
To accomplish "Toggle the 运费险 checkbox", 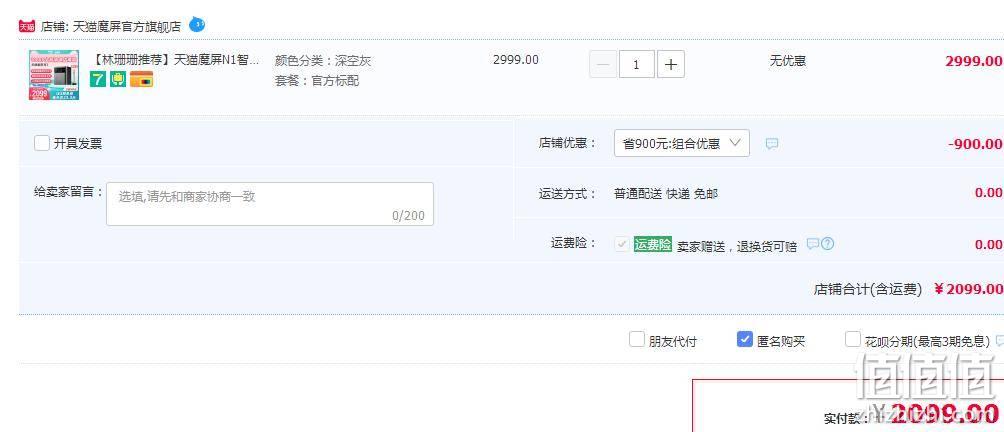I will pyautogui.click(x=621, y=244).
